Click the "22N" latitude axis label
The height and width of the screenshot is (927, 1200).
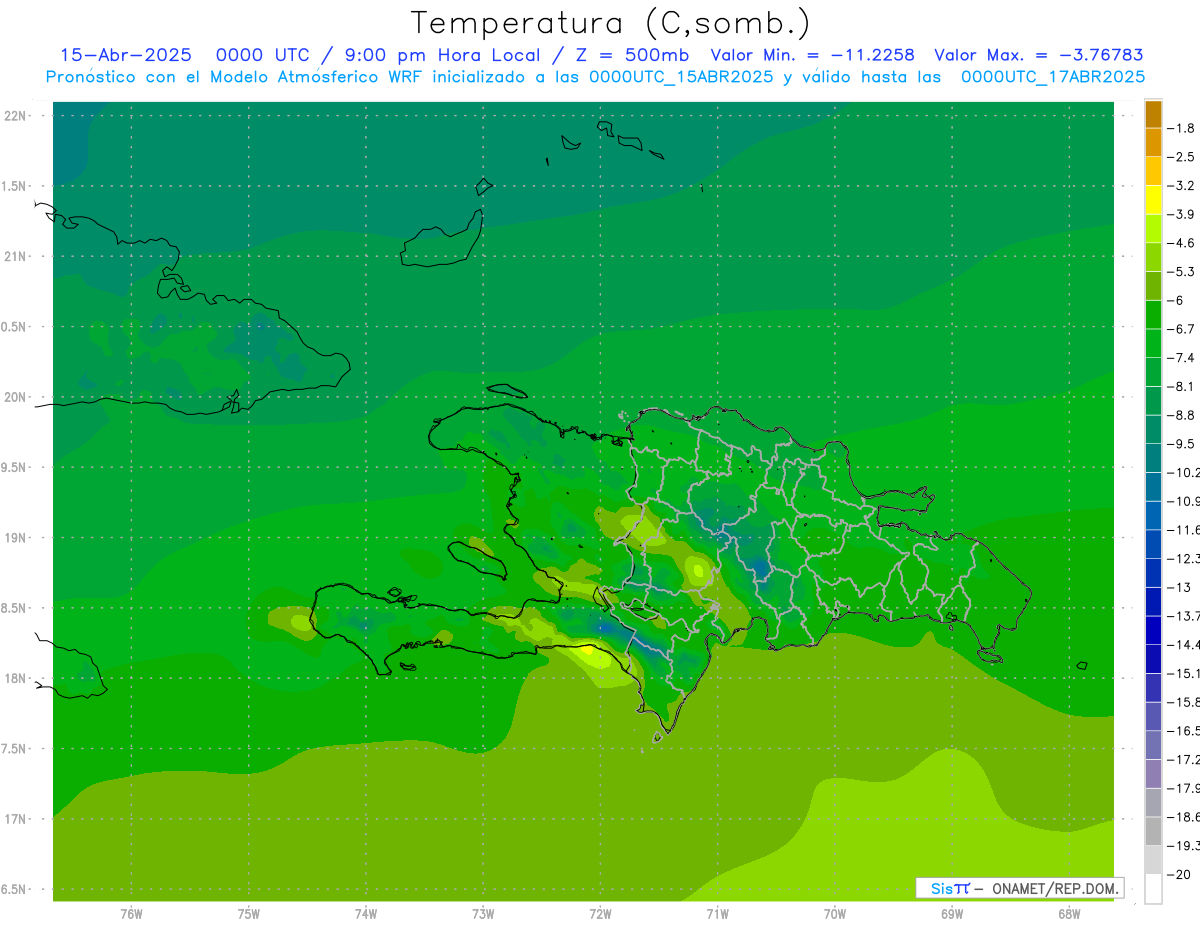coord(16,115)
